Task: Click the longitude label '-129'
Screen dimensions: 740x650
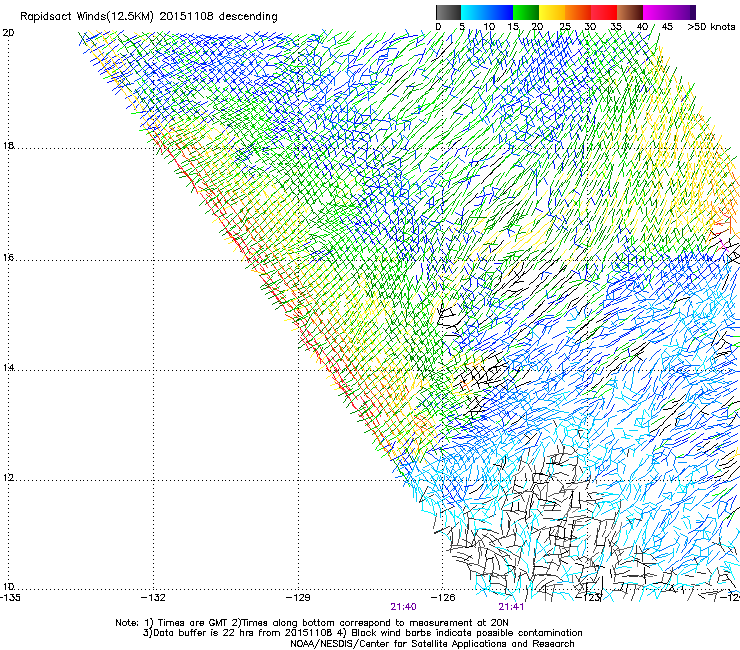Action: coord(298,598)
